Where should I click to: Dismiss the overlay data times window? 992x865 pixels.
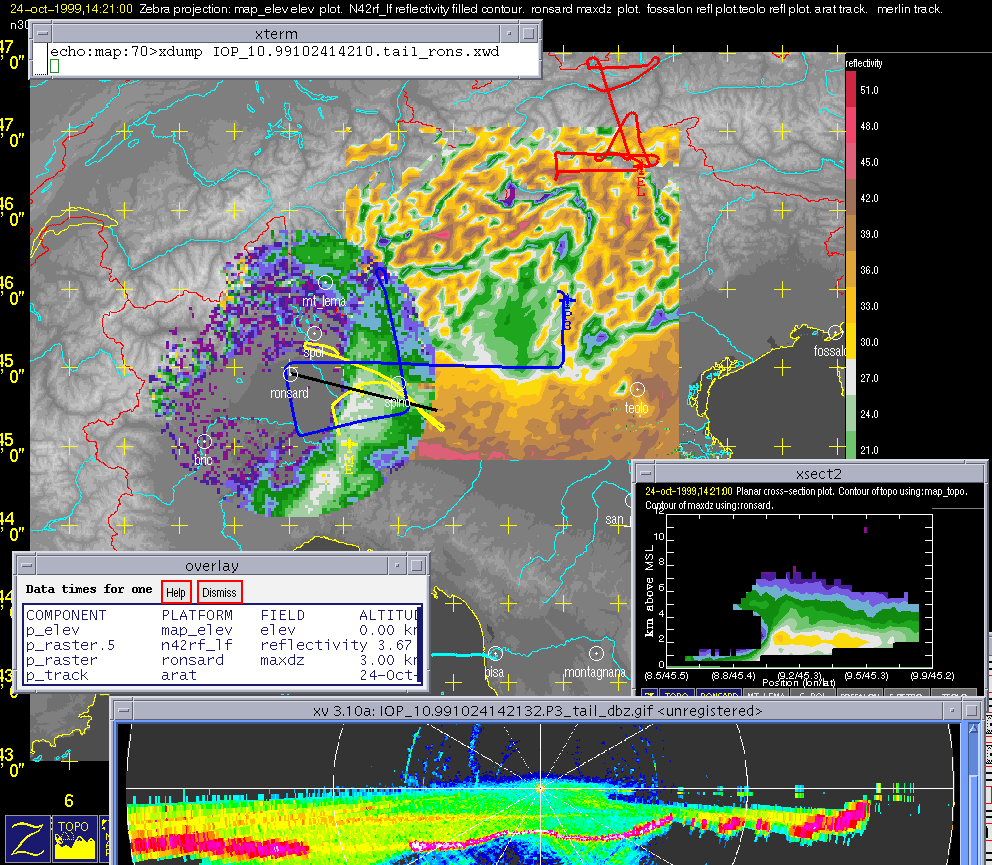tap(219, 592)
